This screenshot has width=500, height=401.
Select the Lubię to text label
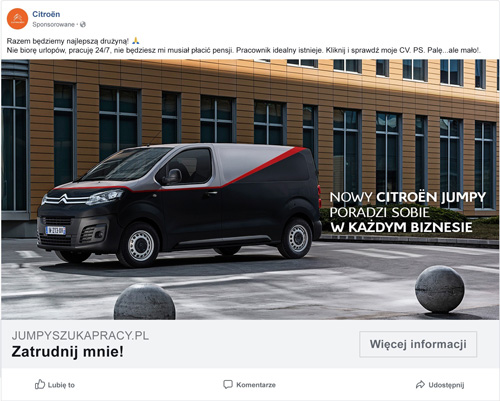(61, 385)
